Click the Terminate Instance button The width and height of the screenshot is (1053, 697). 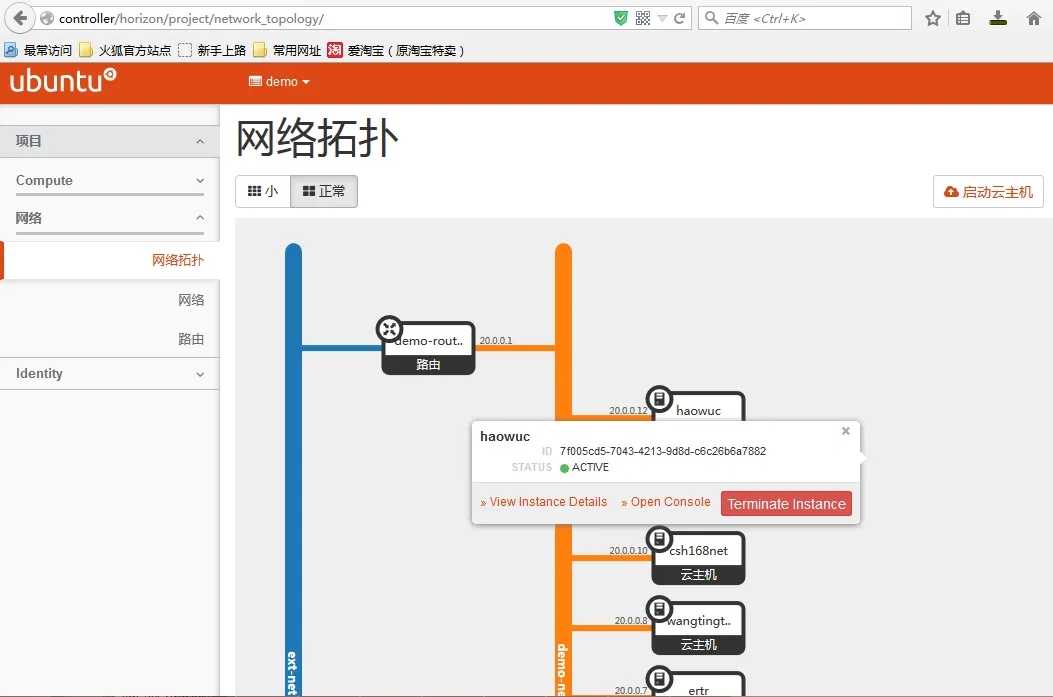pyautogui.click(x=786, y=504)
